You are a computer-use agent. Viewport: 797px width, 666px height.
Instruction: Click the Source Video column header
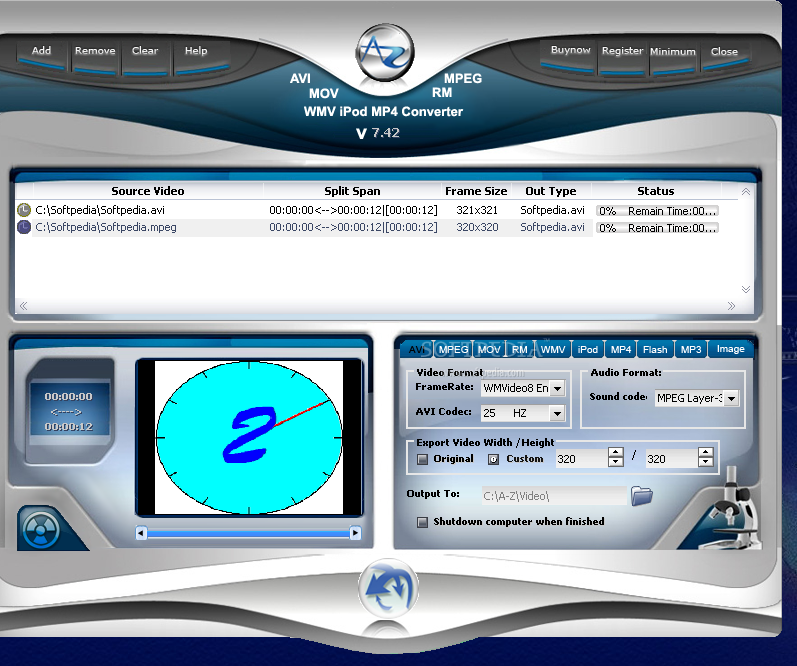pyautogui.click(x=147, y=191)
